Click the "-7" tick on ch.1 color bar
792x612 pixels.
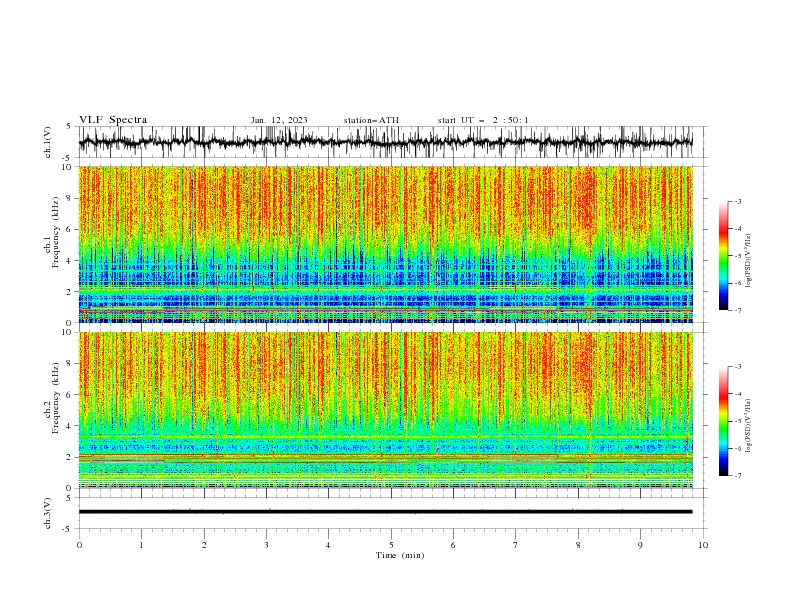737,310
